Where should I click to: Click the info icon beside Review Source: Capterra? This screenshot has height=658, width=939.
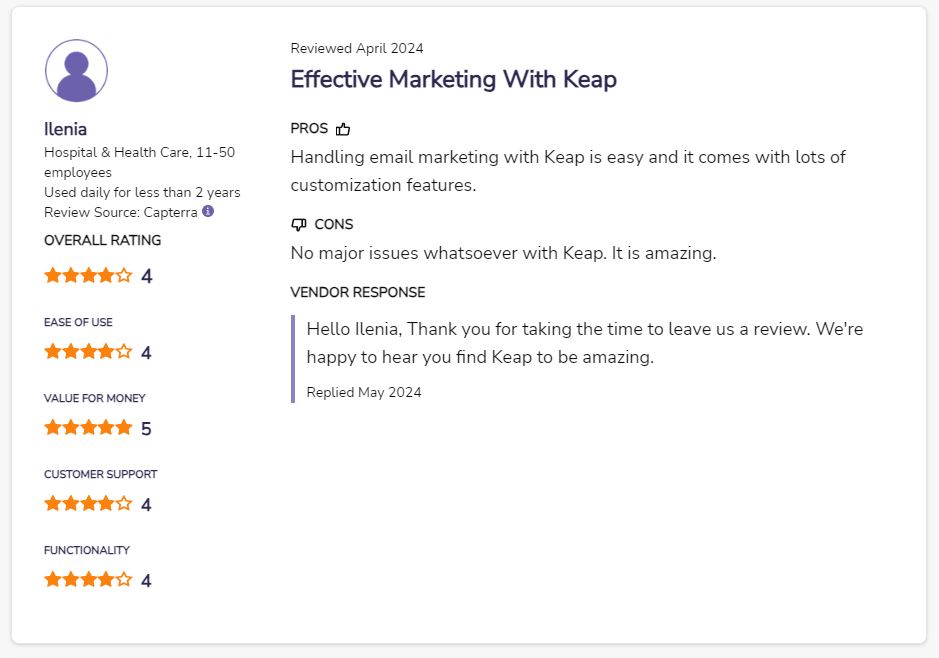(208, 211)
